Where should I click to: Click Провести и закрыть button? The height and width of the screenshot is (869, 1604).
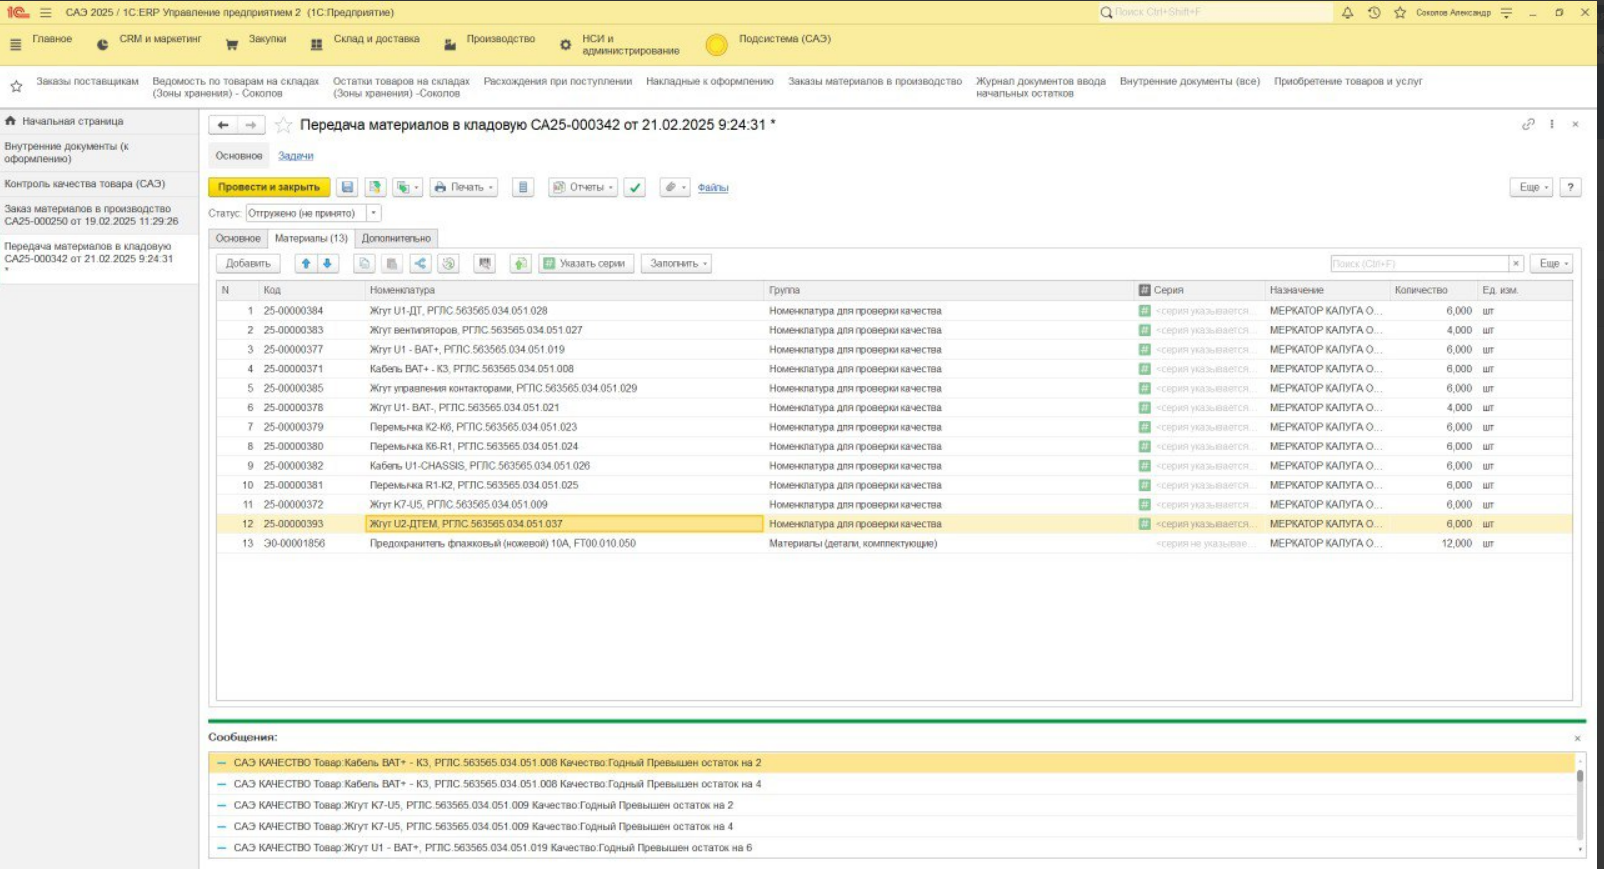coord(269,187)
